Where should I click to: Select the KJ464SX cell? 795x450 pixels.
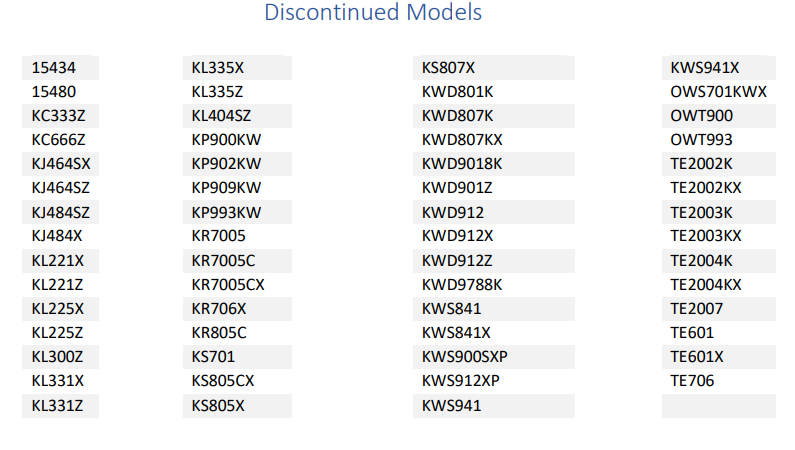point(62,163)
